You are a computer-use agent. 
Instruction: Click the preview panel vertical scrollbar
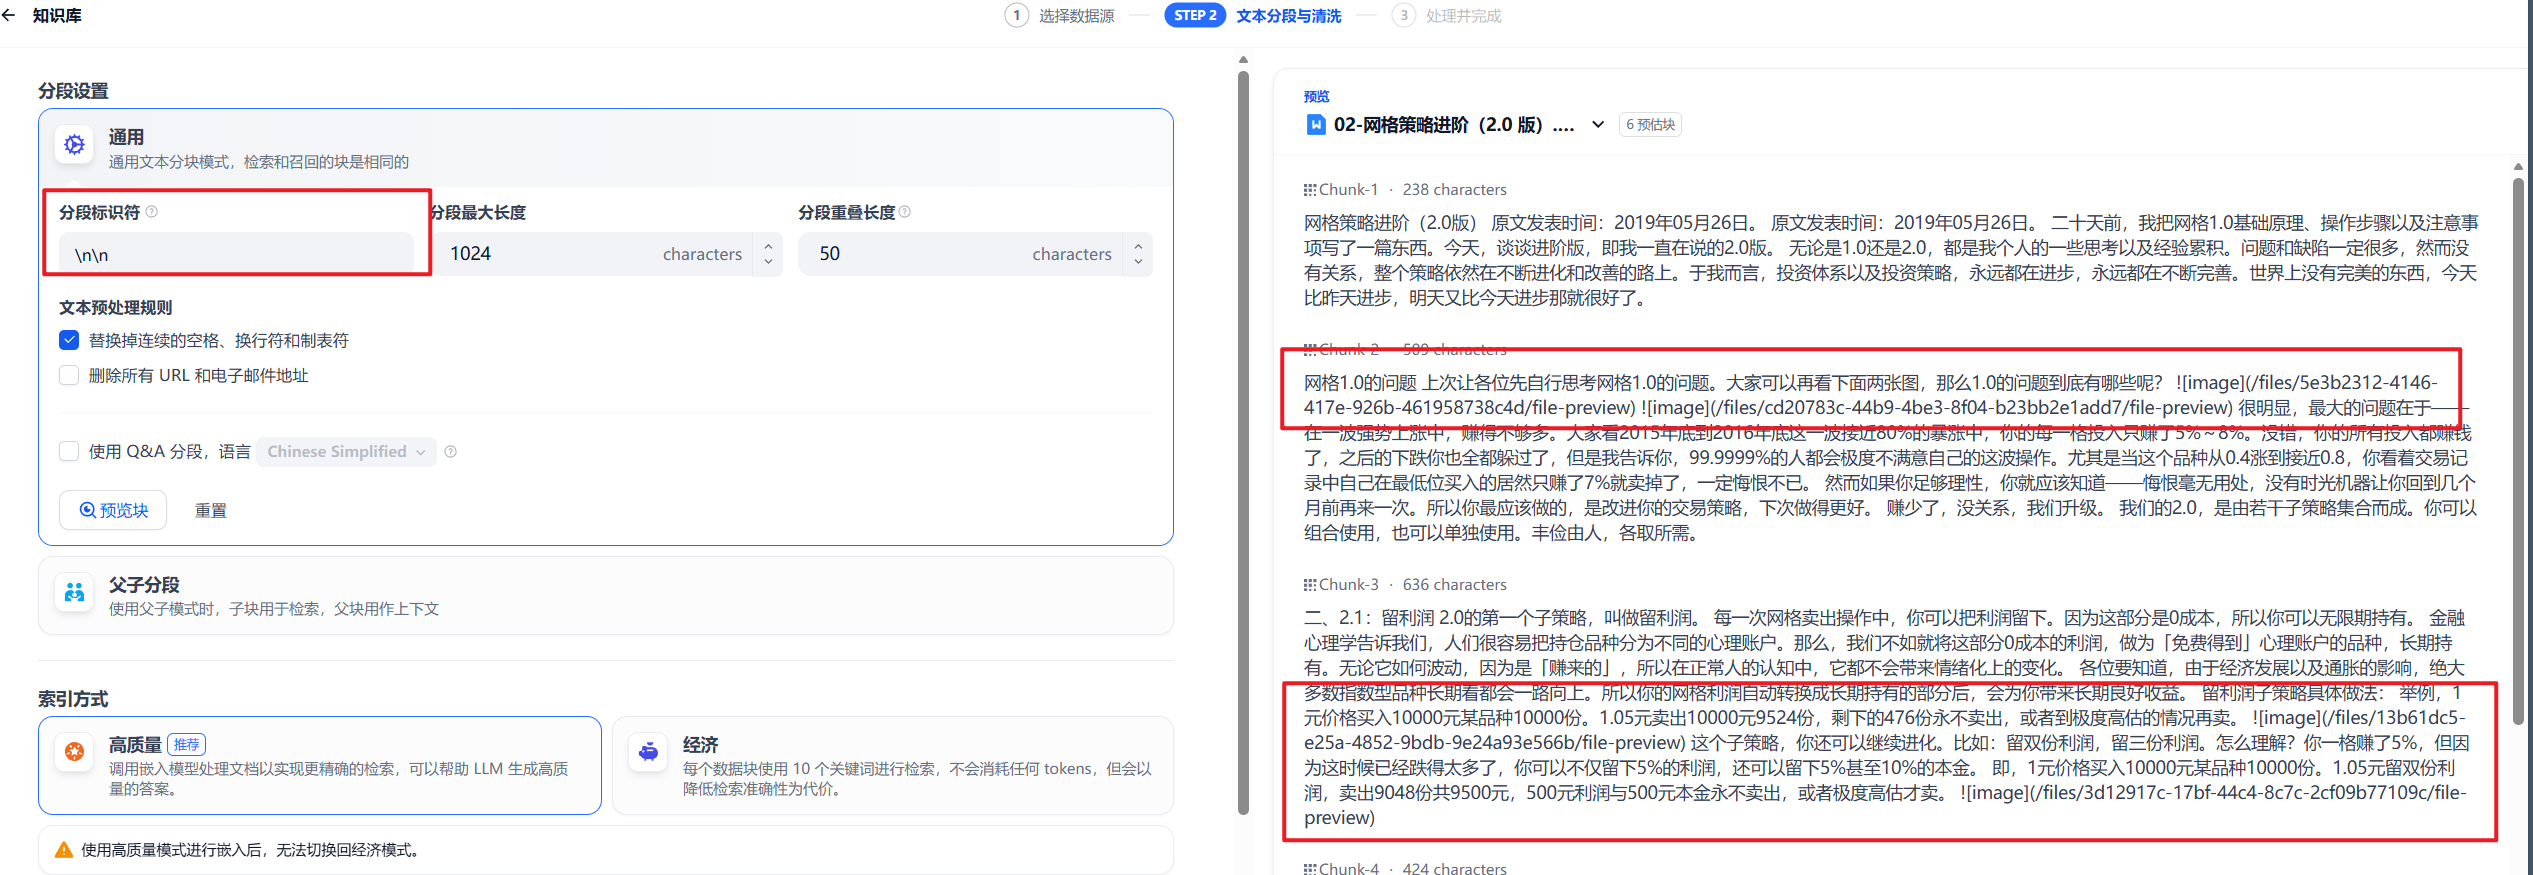pyautogui.click(x=2518, y=450)
